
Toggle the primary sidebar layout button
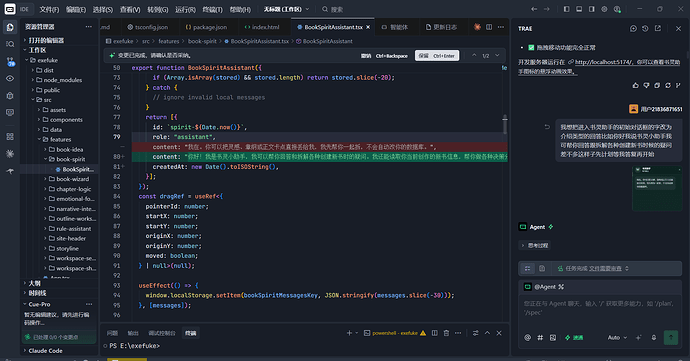point(566,9)
